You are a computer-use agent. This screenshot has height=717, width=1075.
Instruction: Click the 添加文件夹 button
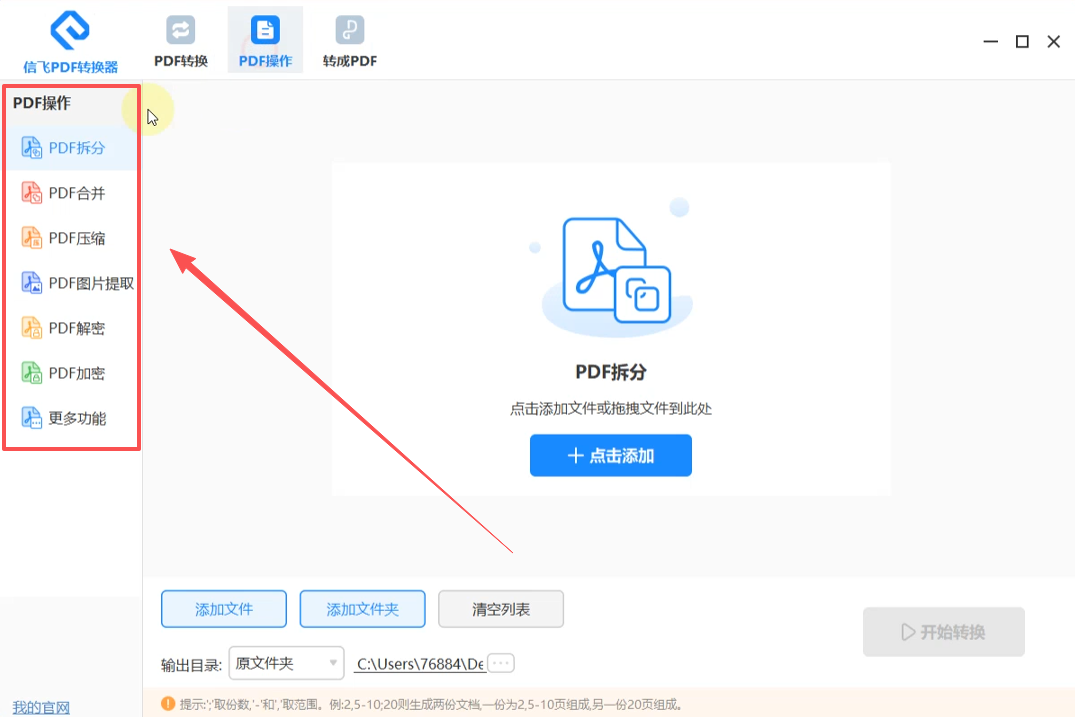click(x=363, y=609)
